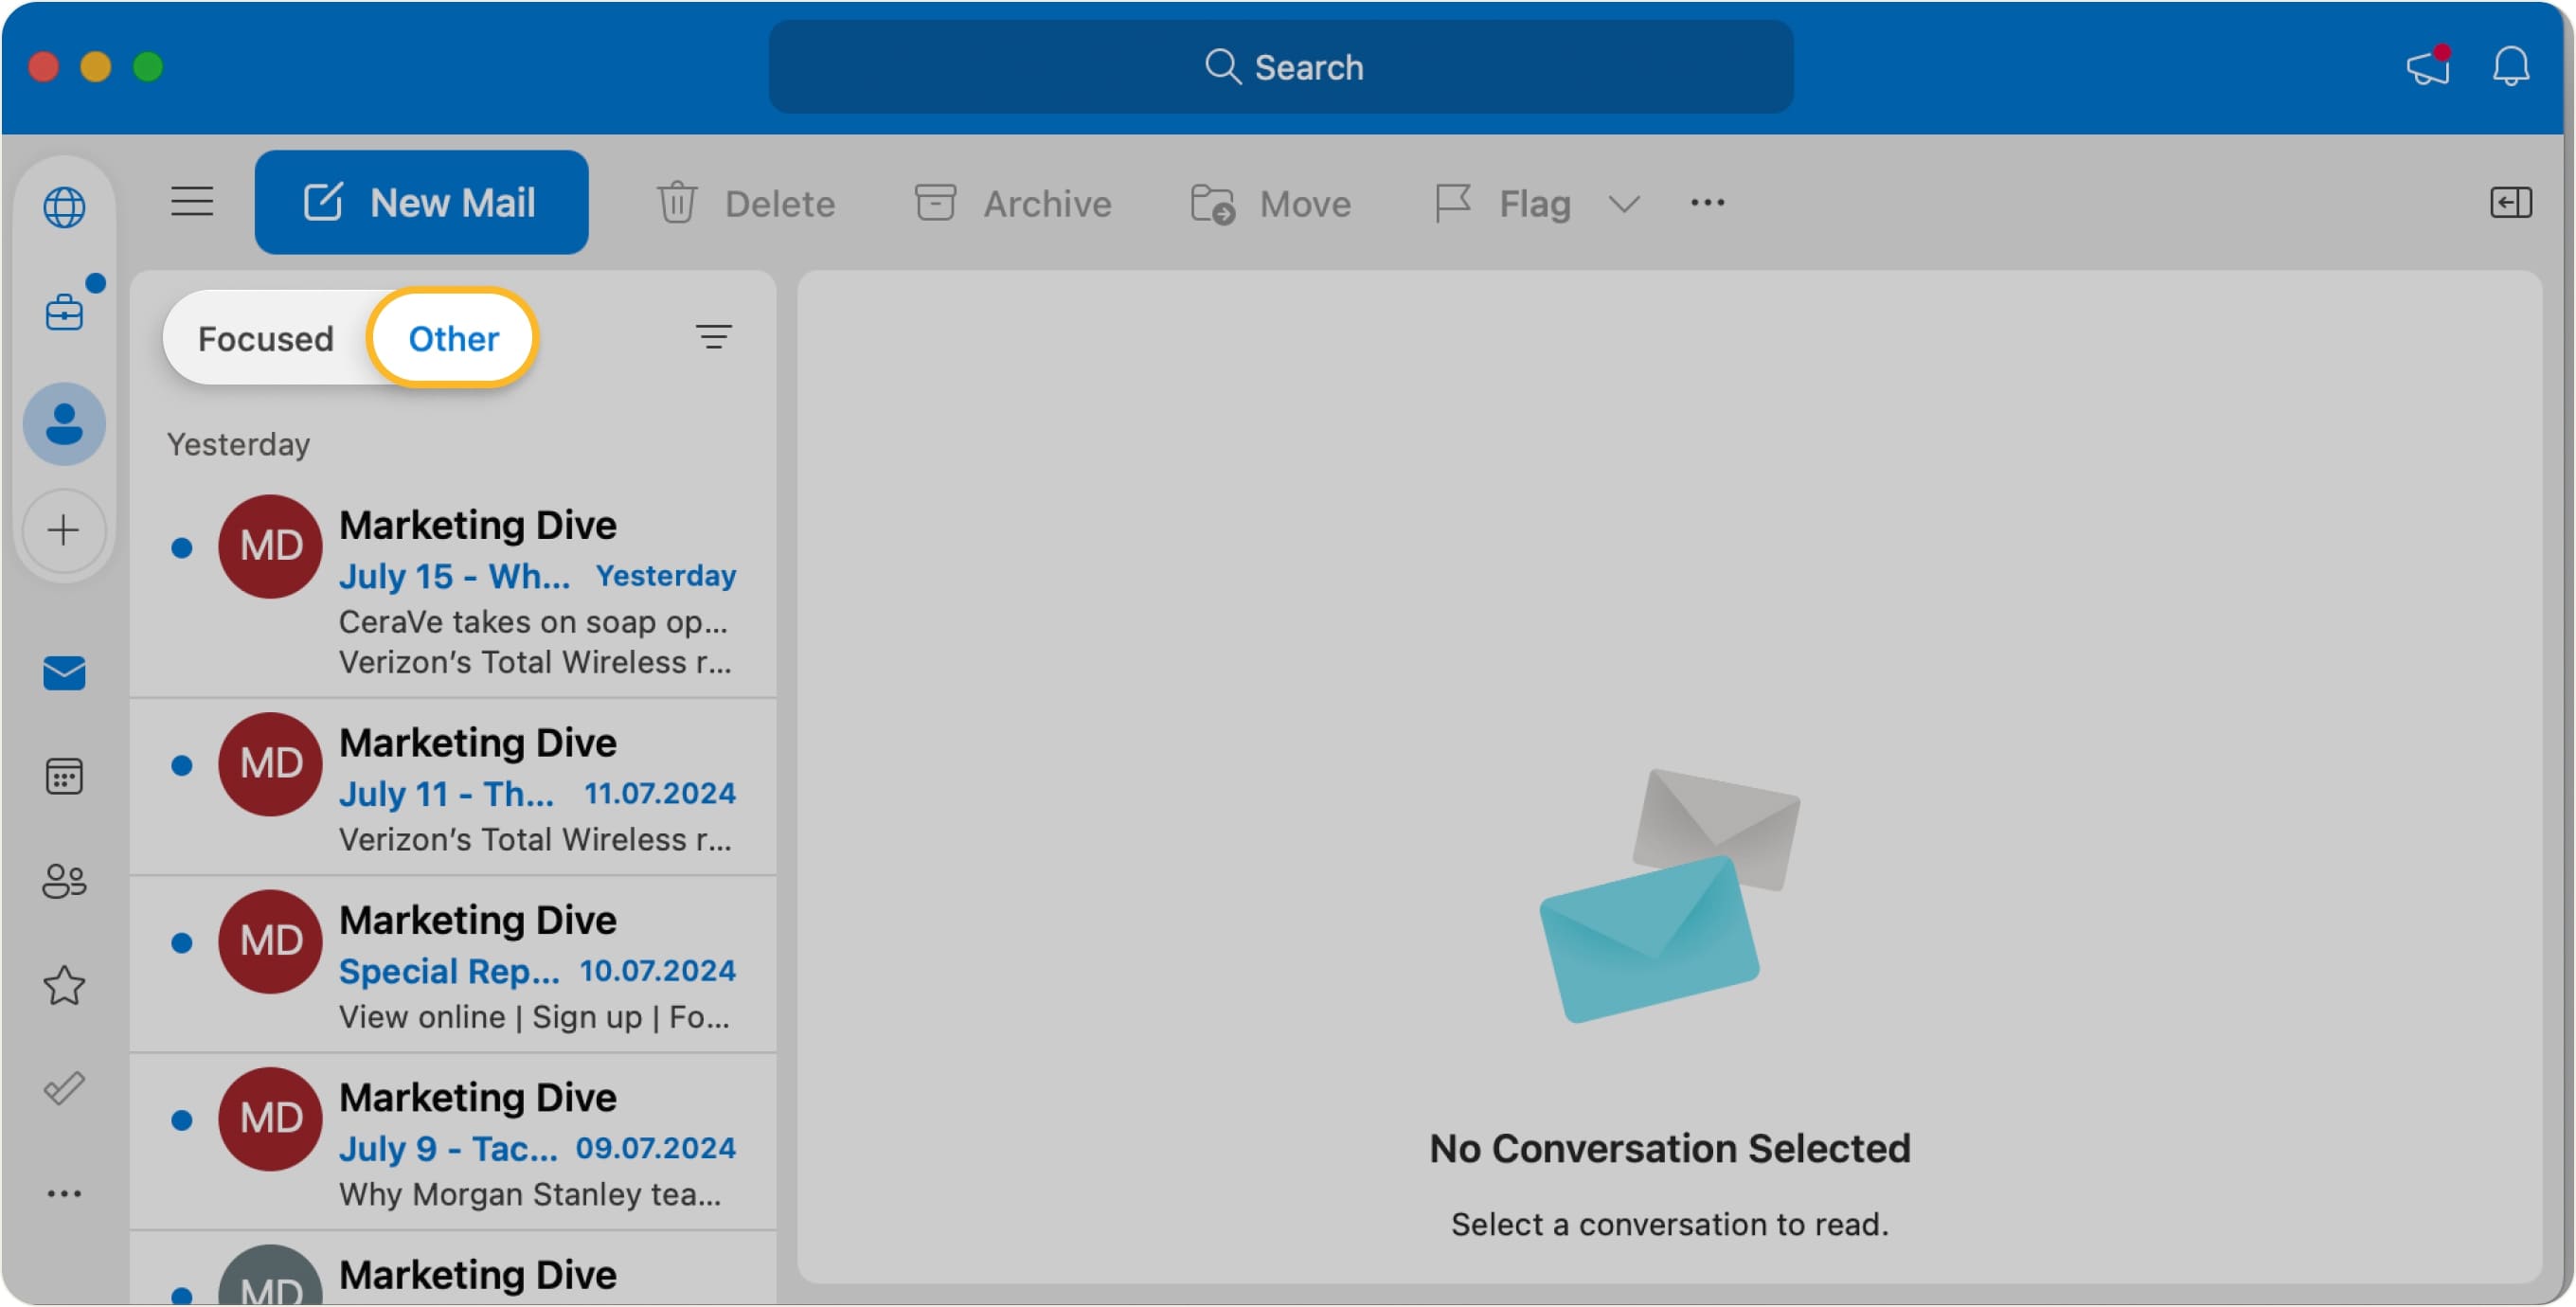The width and height of the screenshot is (2576, 1307).
Task: Open the Marketing Dive July 9 email
Action: pyautogui.click(x=453, y=1142)
